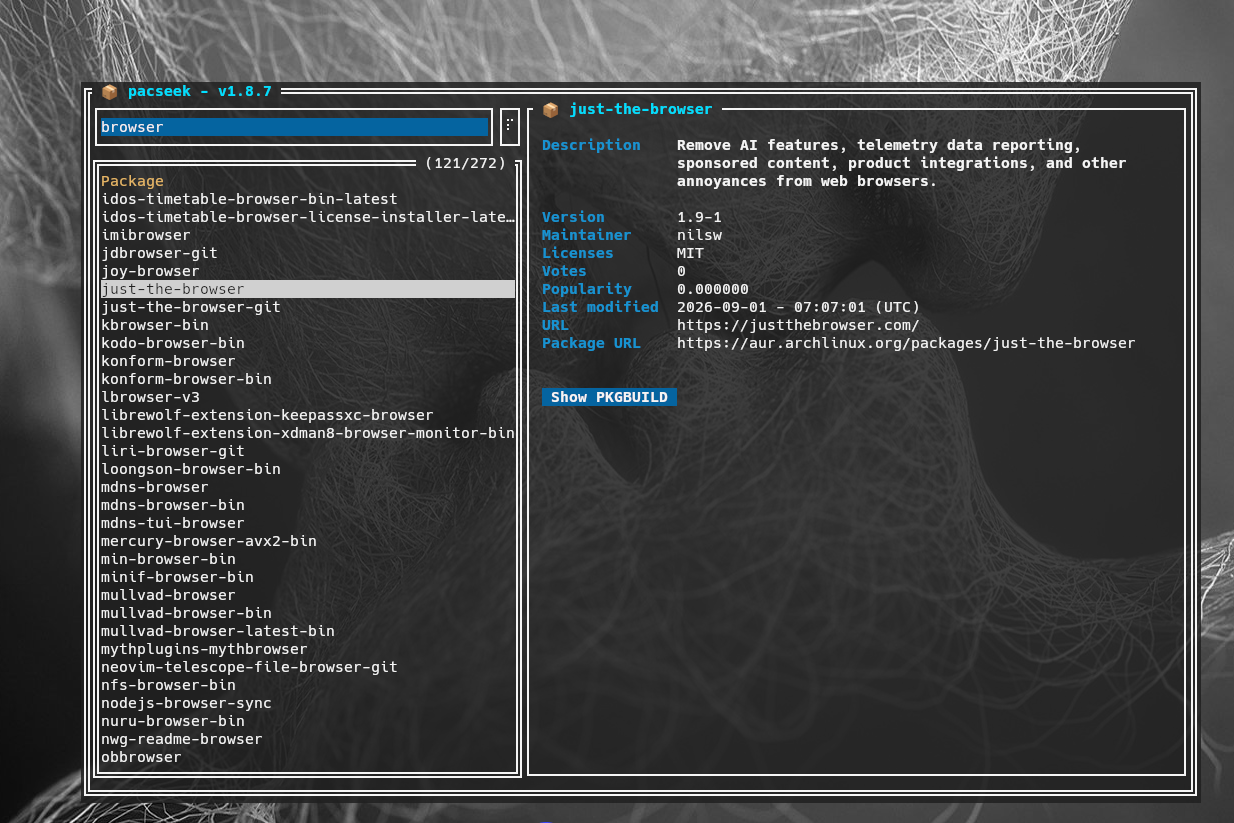Viewport: 1234px width, 823px height.
Task: Open the AUR package URL link
Action: point(906,343)
